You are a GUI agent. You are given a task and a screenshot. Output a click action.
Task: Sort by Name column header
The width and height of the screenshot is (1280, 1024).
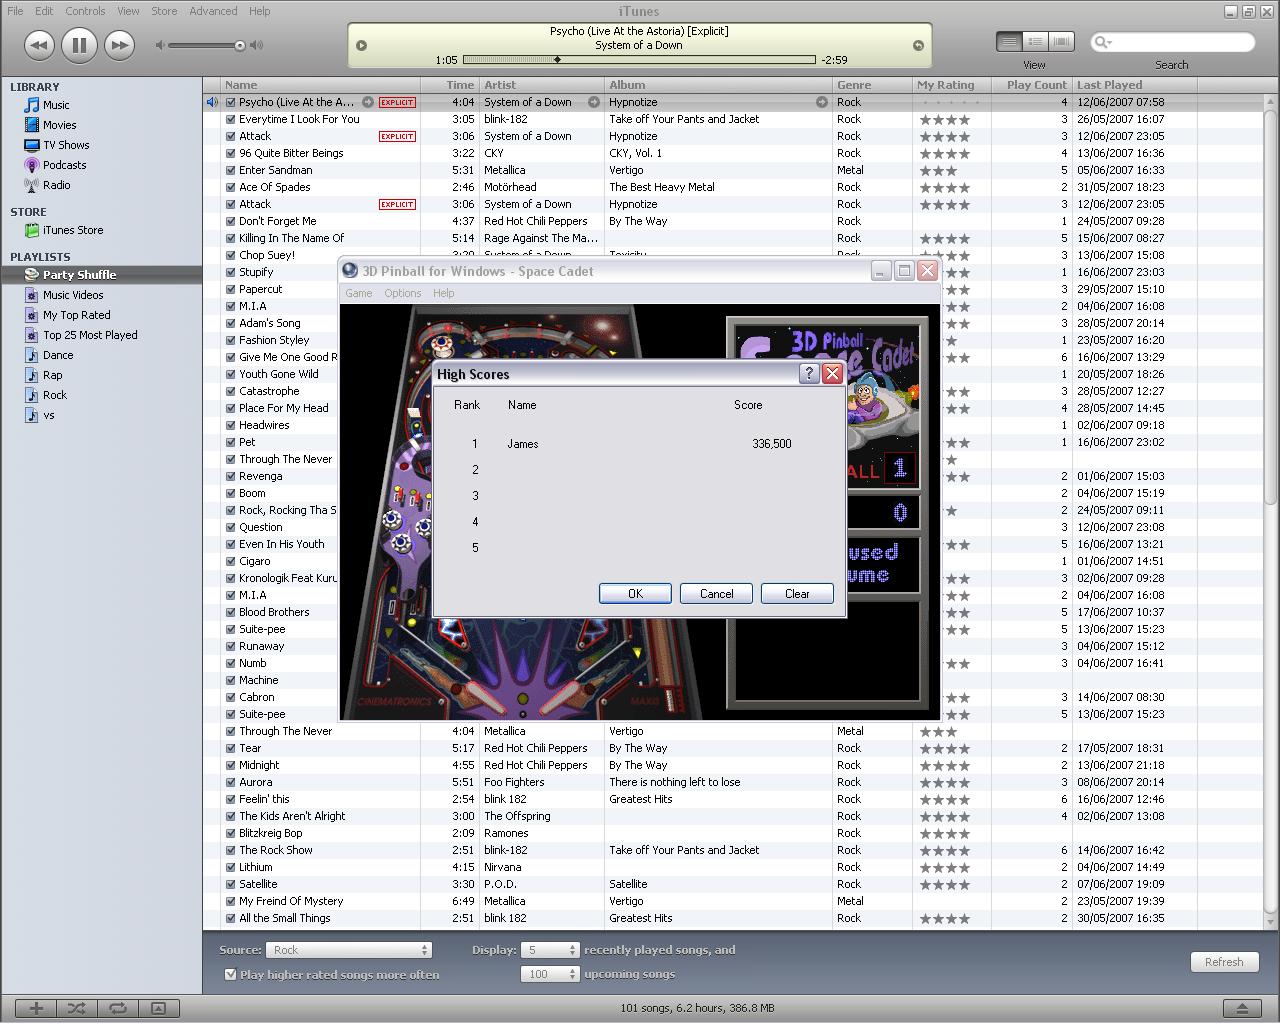click(x=320, y=85)
